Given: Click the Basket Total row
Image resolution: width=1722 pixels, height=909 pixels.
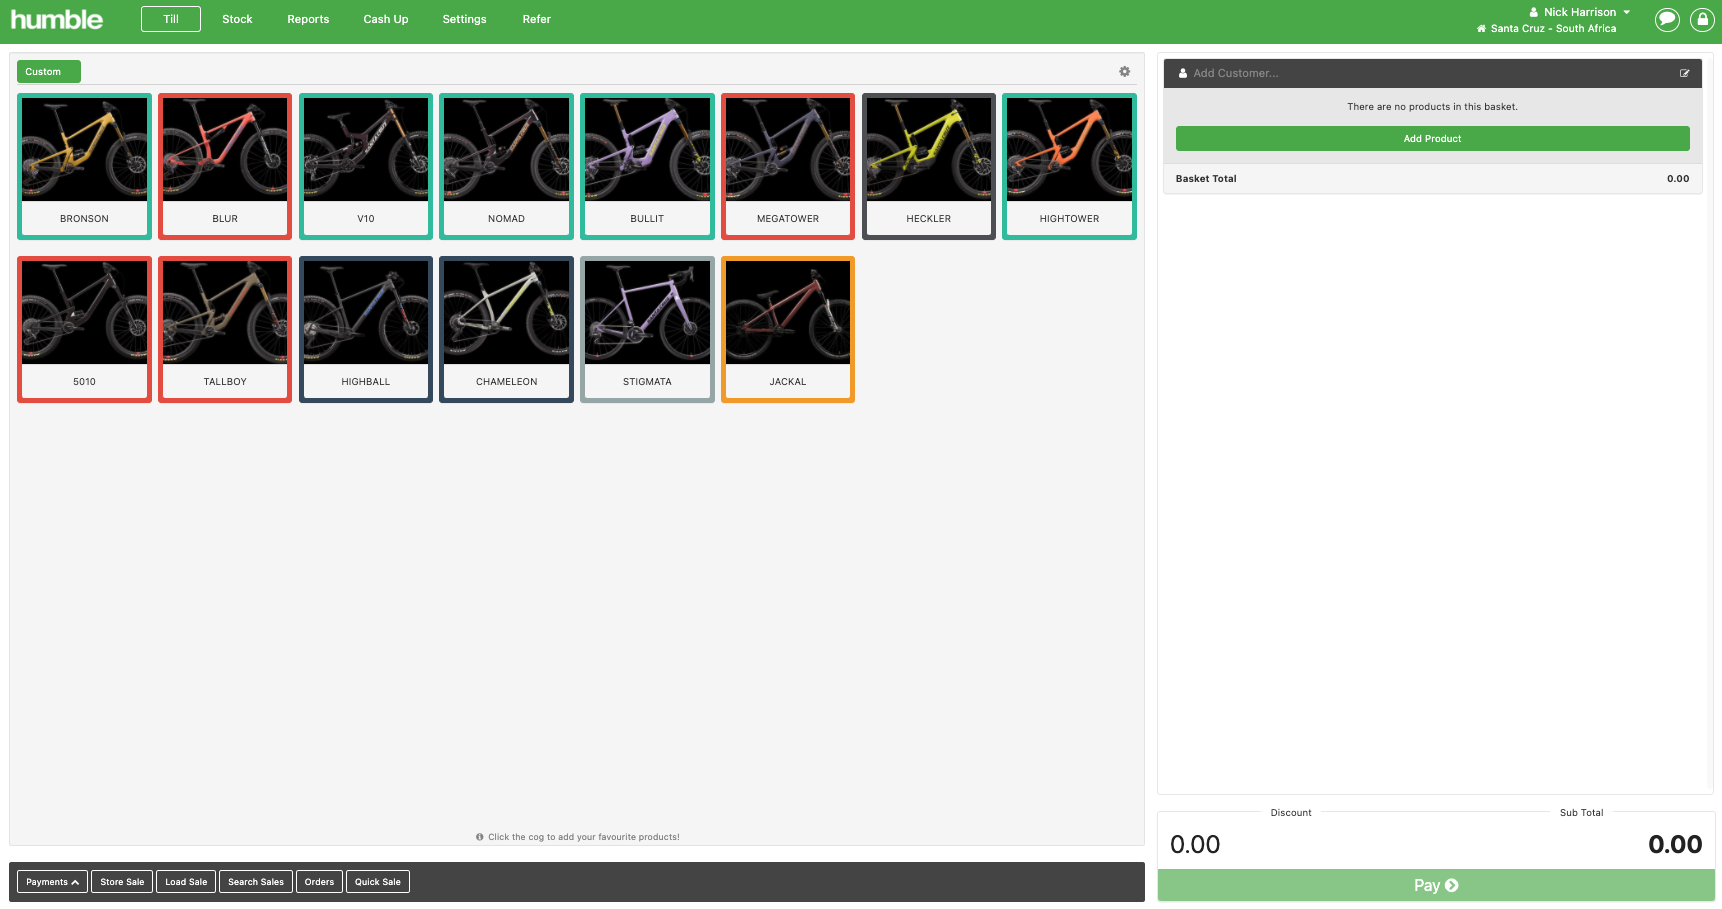Looking at the screenshot, I should 1432,179.
